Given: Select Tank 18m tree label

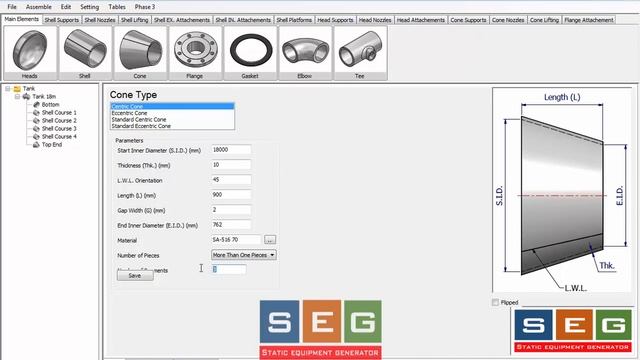Looking at the screenshot, I should (44, 97).
